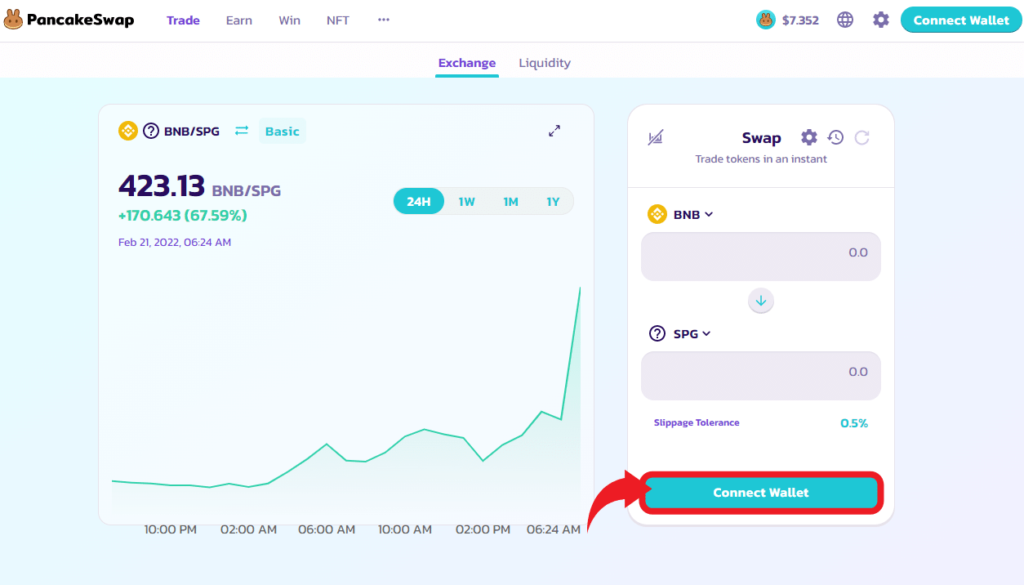Screen dimensions: 1024x585
Task: Select the 1Y chart range
Action: (552, 201)
